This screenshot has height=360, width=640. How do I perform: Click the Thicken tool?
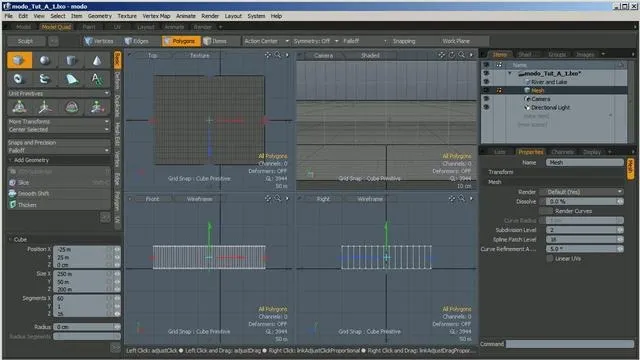(x=59, y=204)
